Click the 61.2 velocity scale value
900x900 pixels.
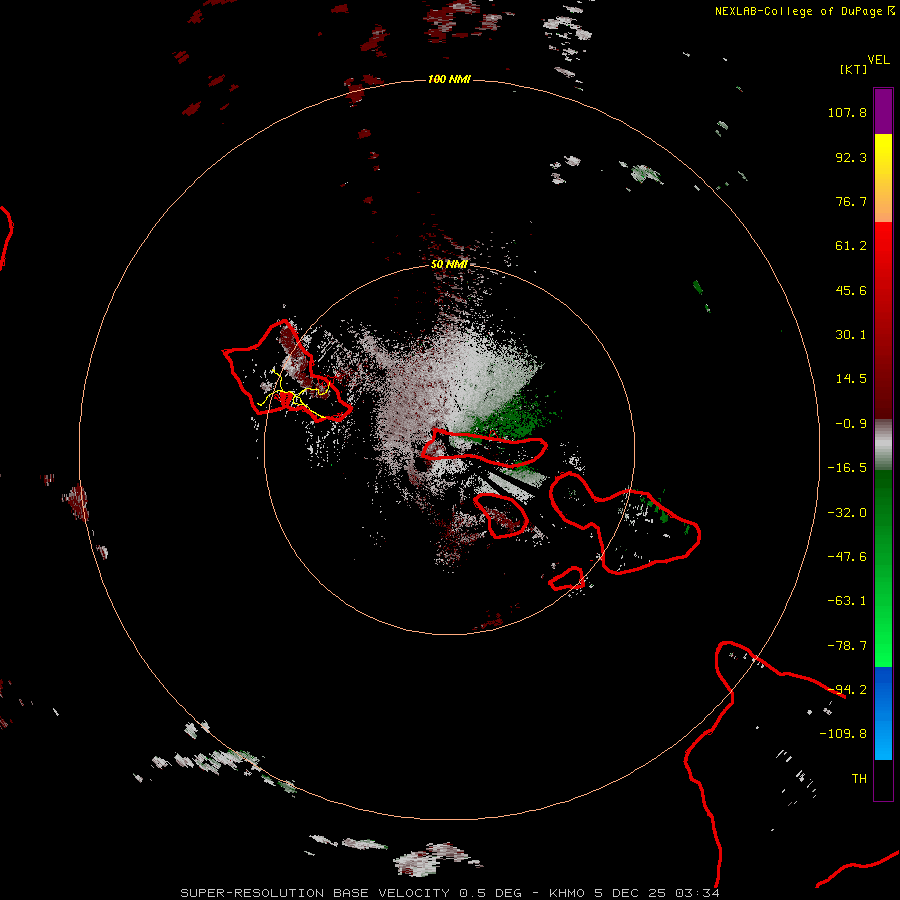coord(851,246)
